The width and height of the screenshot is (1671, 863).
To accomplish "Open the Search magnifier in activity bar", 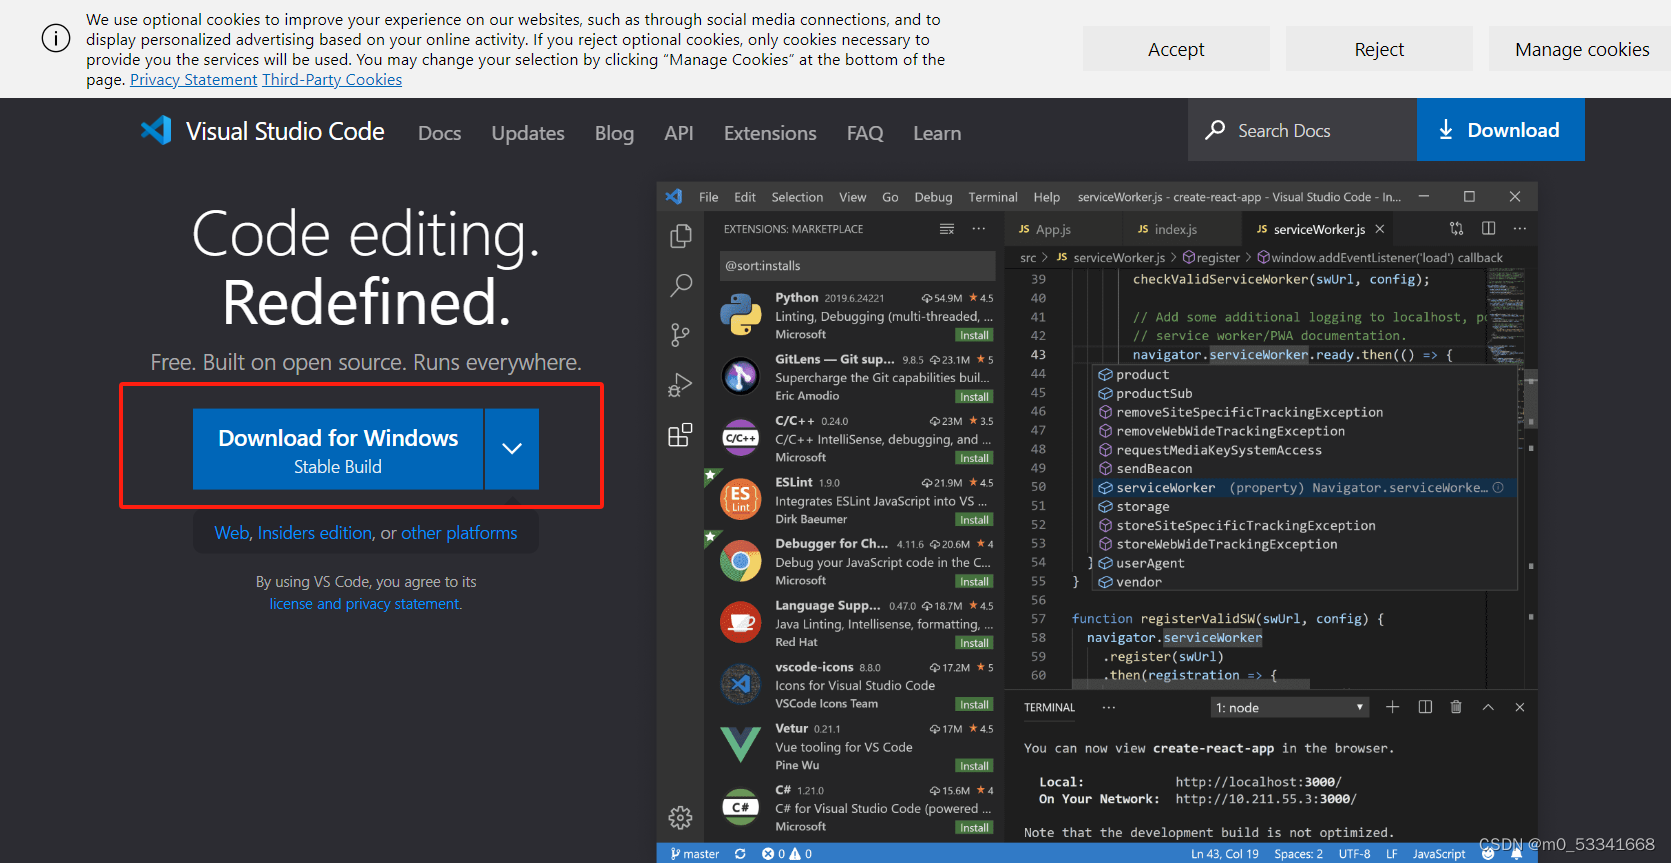I will (x=681, y=286).
